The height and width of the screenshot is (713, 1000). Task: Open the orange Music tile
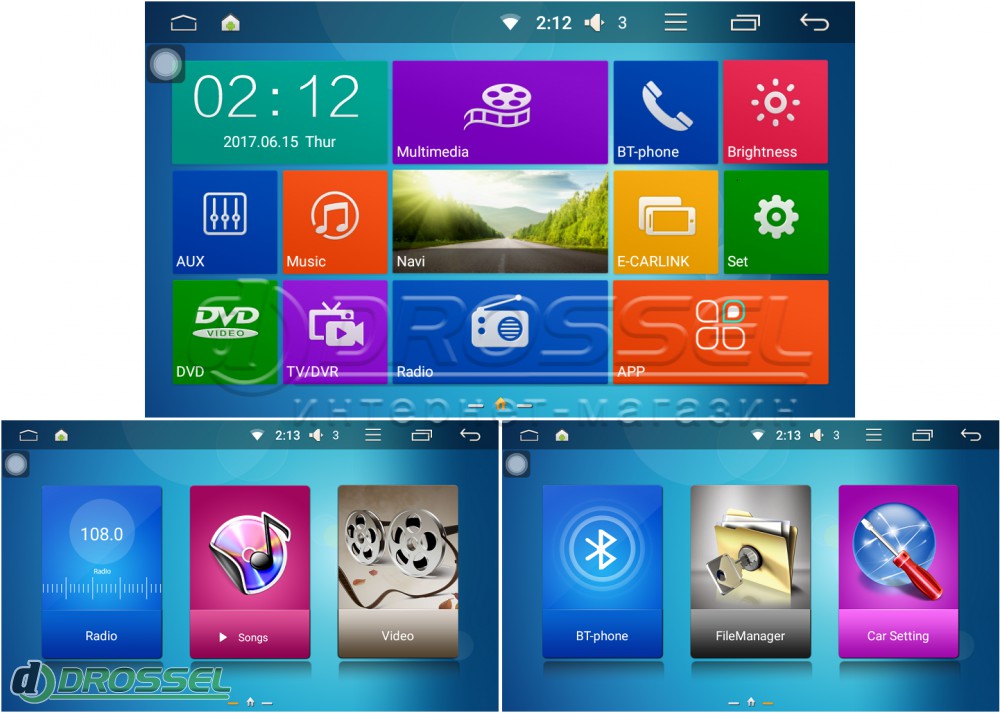coord(334,222)
